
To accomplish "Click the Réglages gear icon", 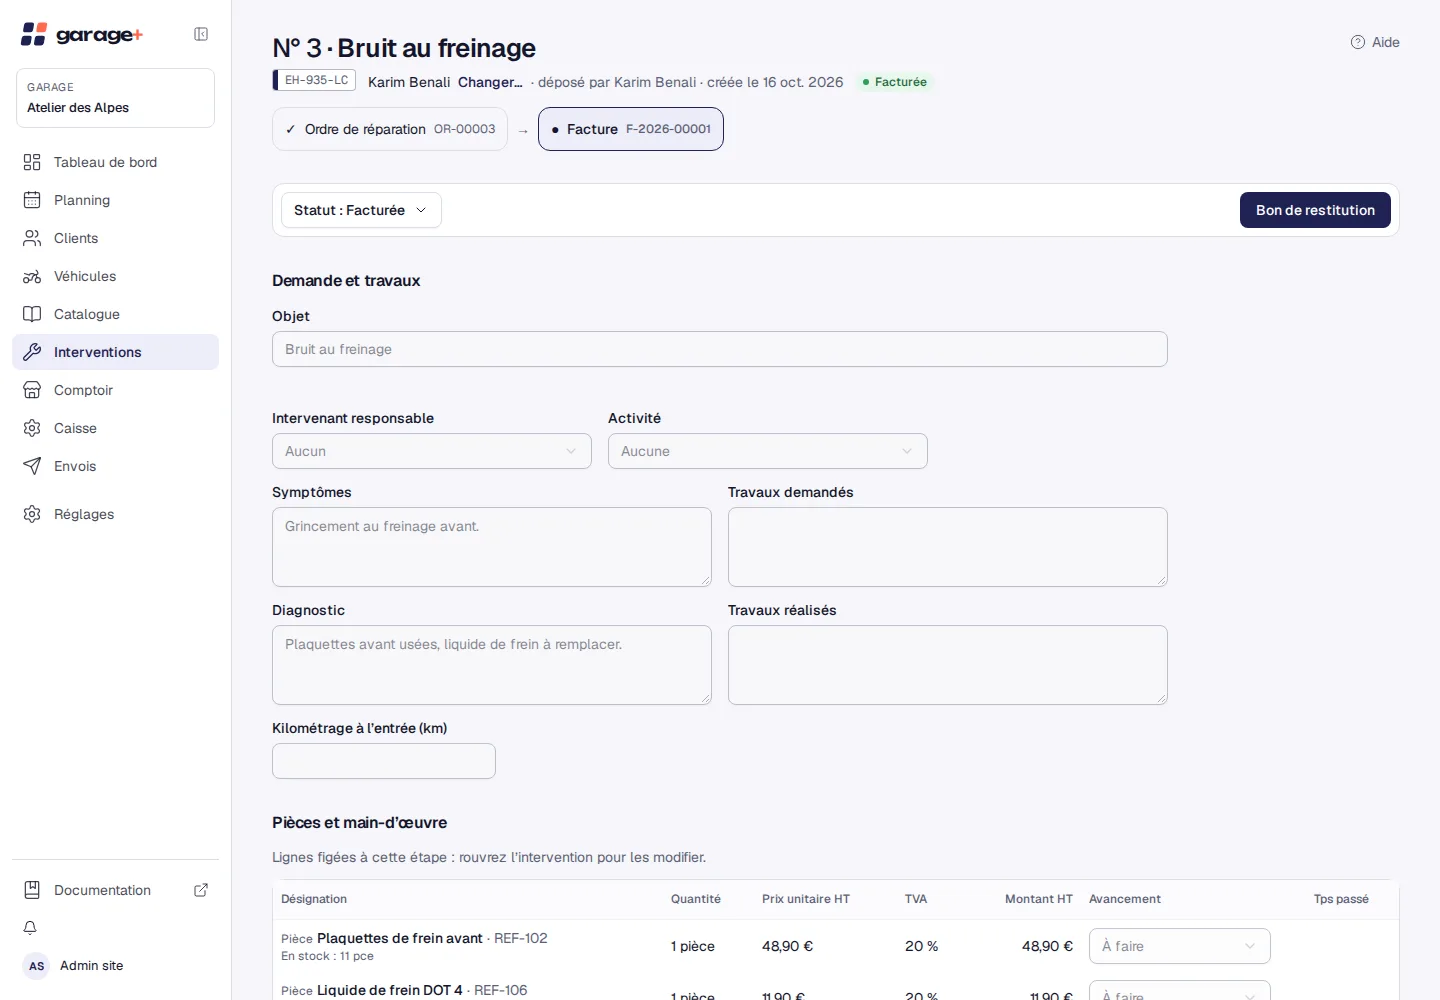I will [x=32, y=514].
